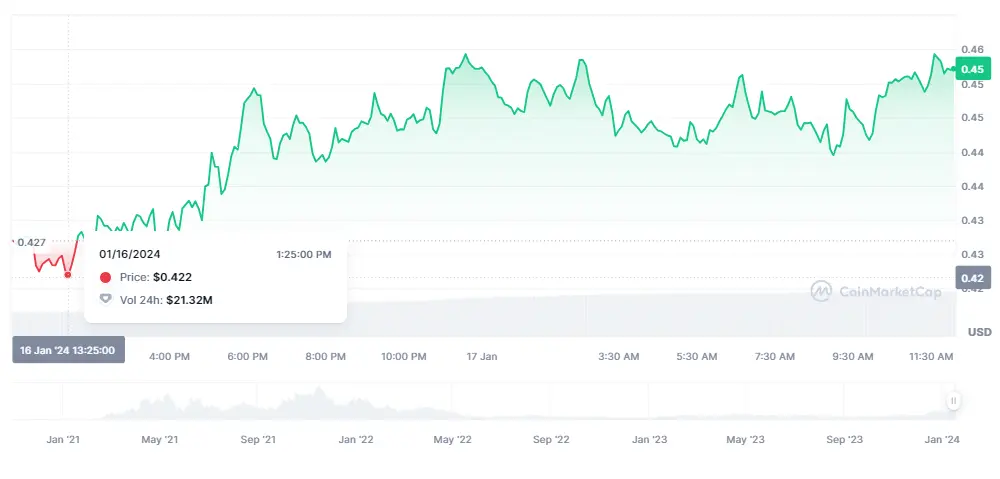Click Jan '22 on the range navigator
Screen dimensions: 1000x479
click(356, 440)
